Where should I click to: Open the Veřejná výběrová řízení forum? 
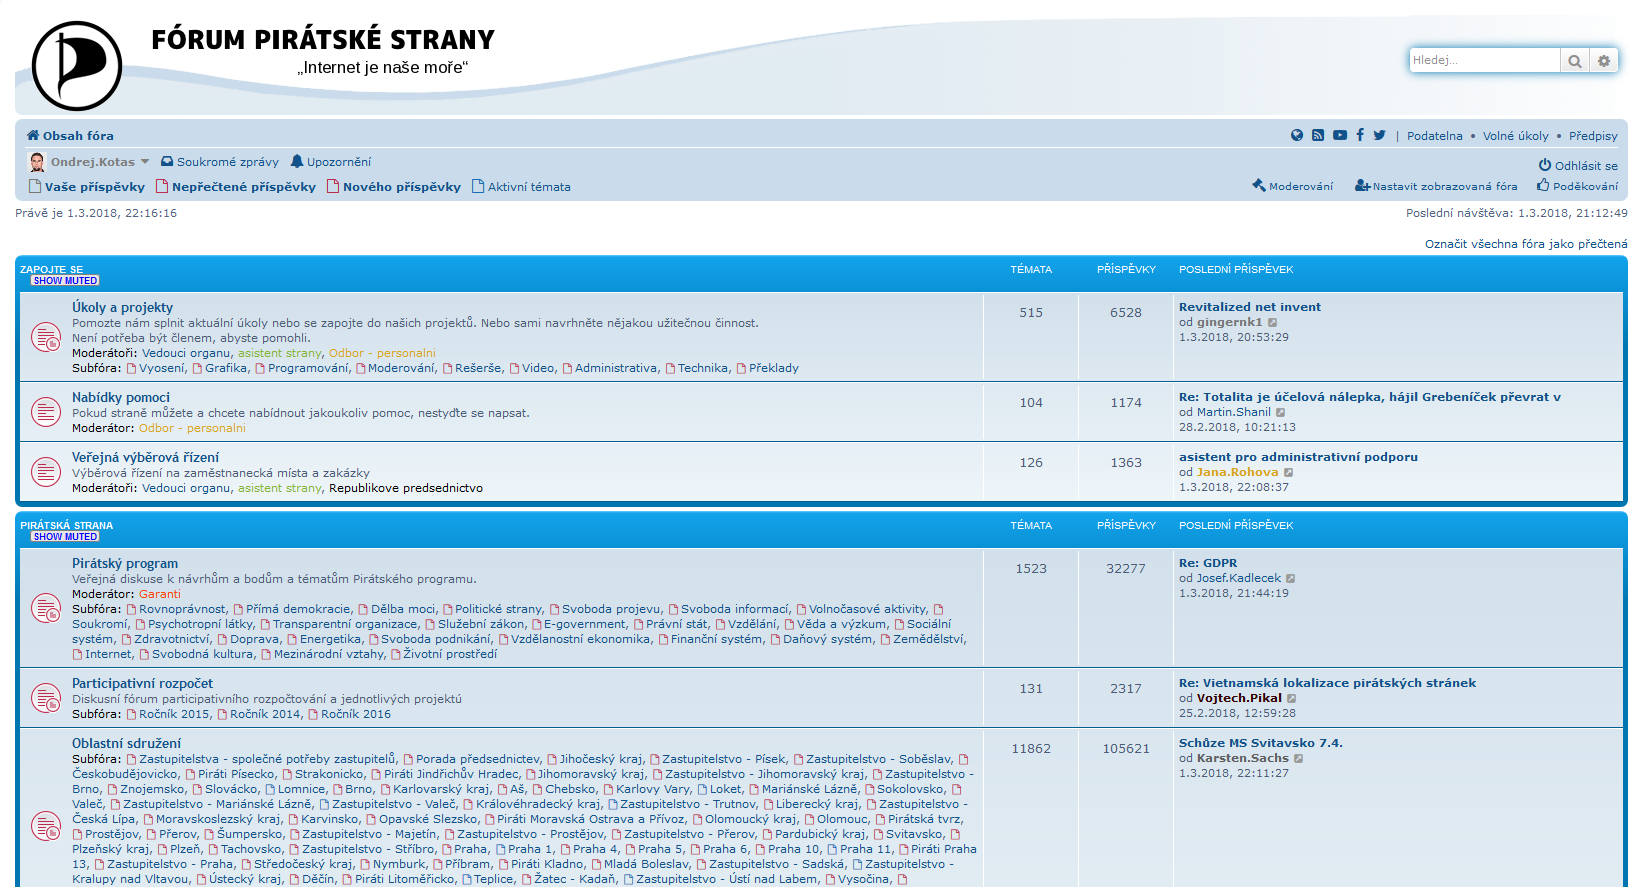pos(145,458)
